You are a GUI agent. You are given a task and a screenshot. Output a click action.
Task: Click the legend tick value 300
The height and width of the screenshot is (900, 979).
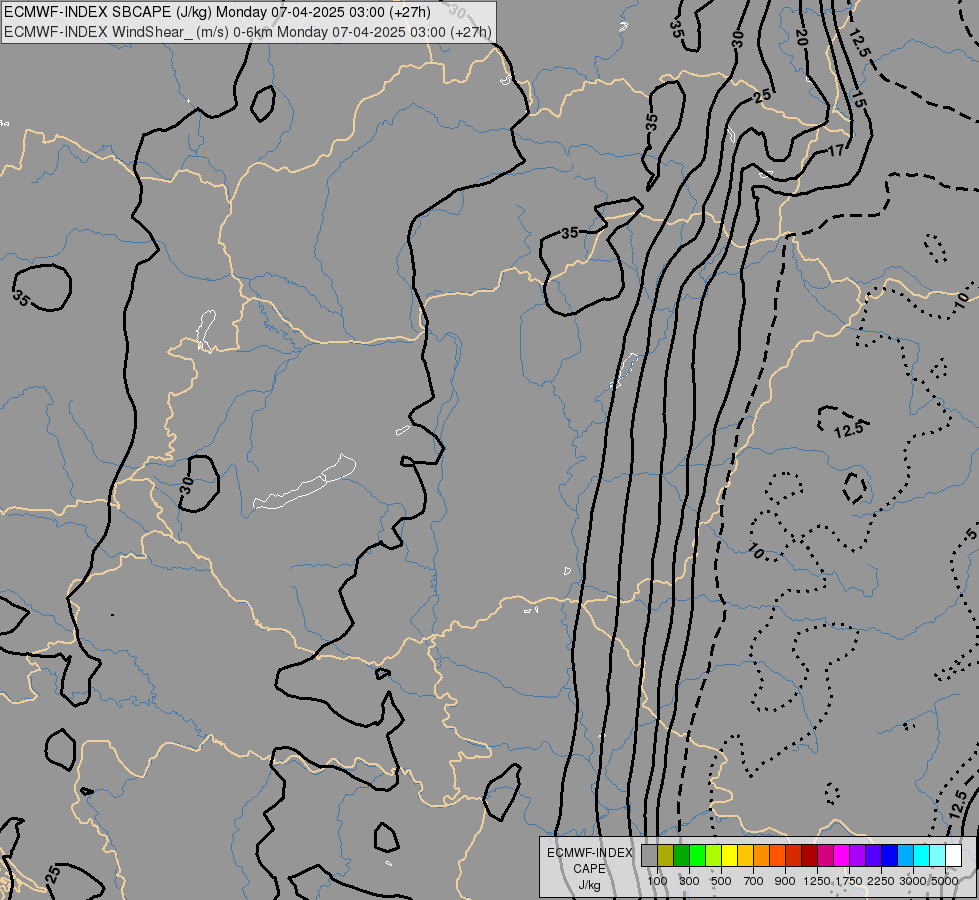[x=689, y=881]
